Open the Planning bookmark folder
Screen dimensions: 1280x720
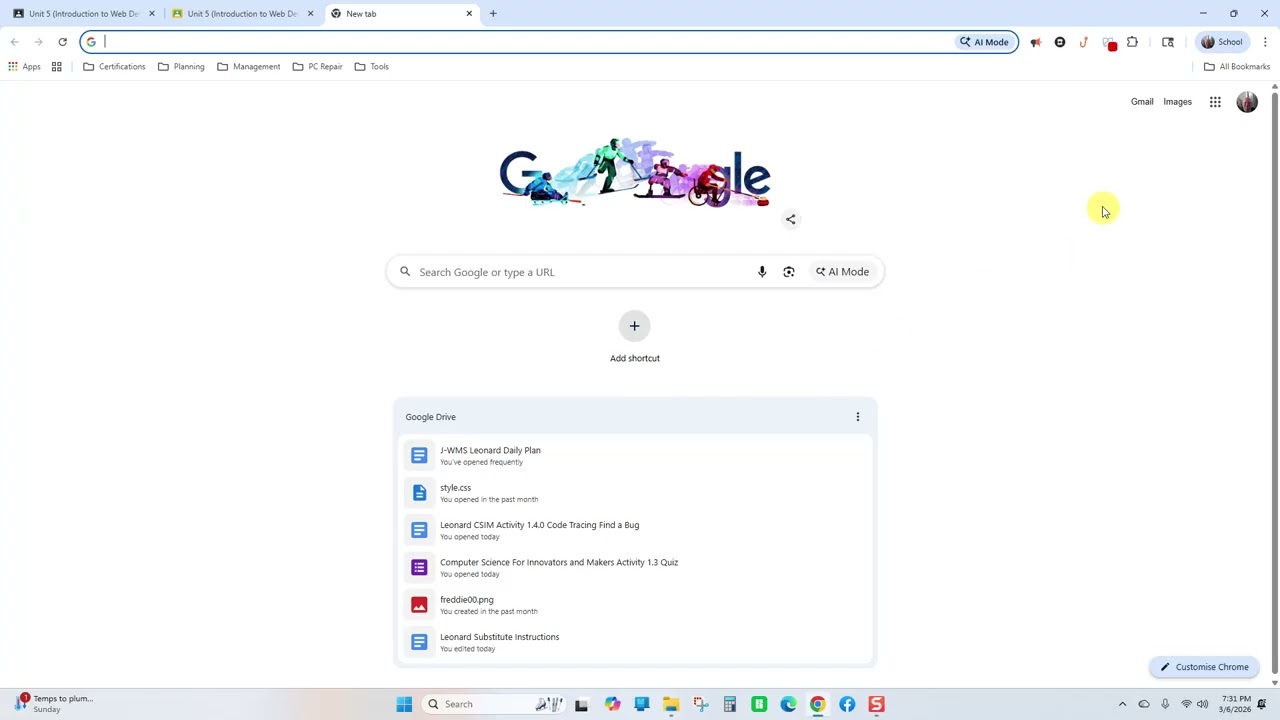(x=181, y=66)
